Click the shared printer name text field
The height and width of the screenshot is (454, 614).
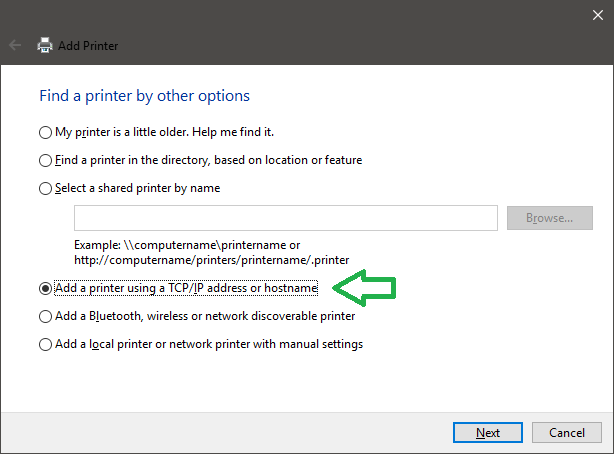[285, 218]
